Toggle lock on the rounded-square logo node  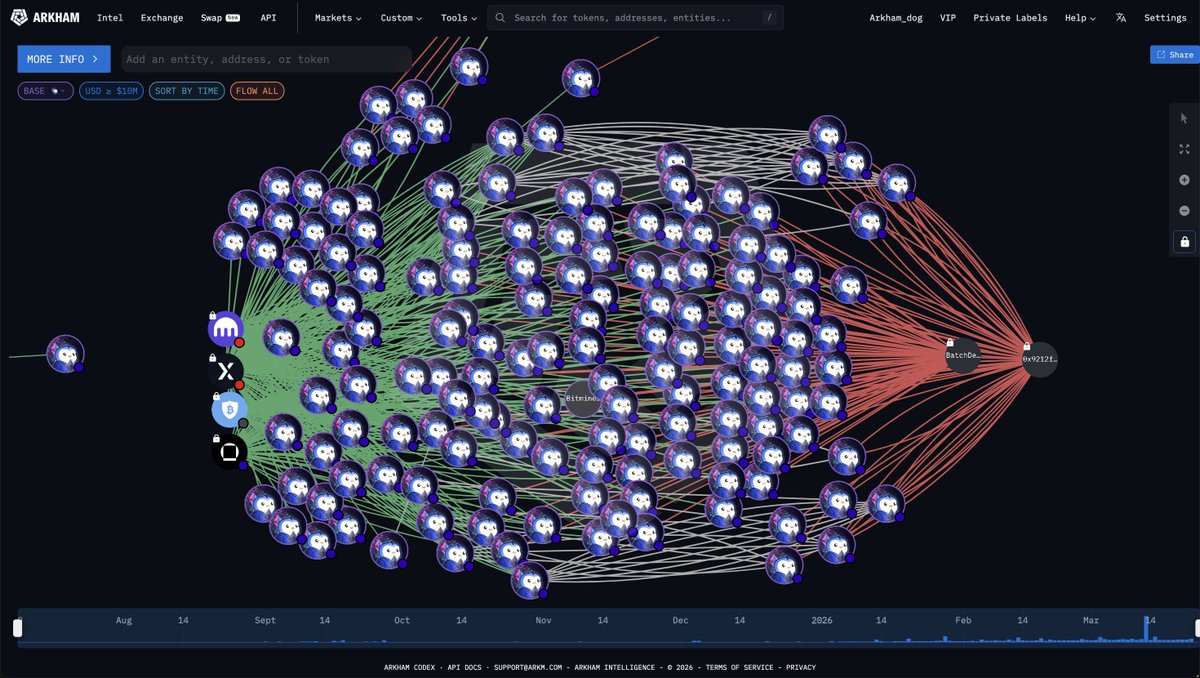pos(216,438)
